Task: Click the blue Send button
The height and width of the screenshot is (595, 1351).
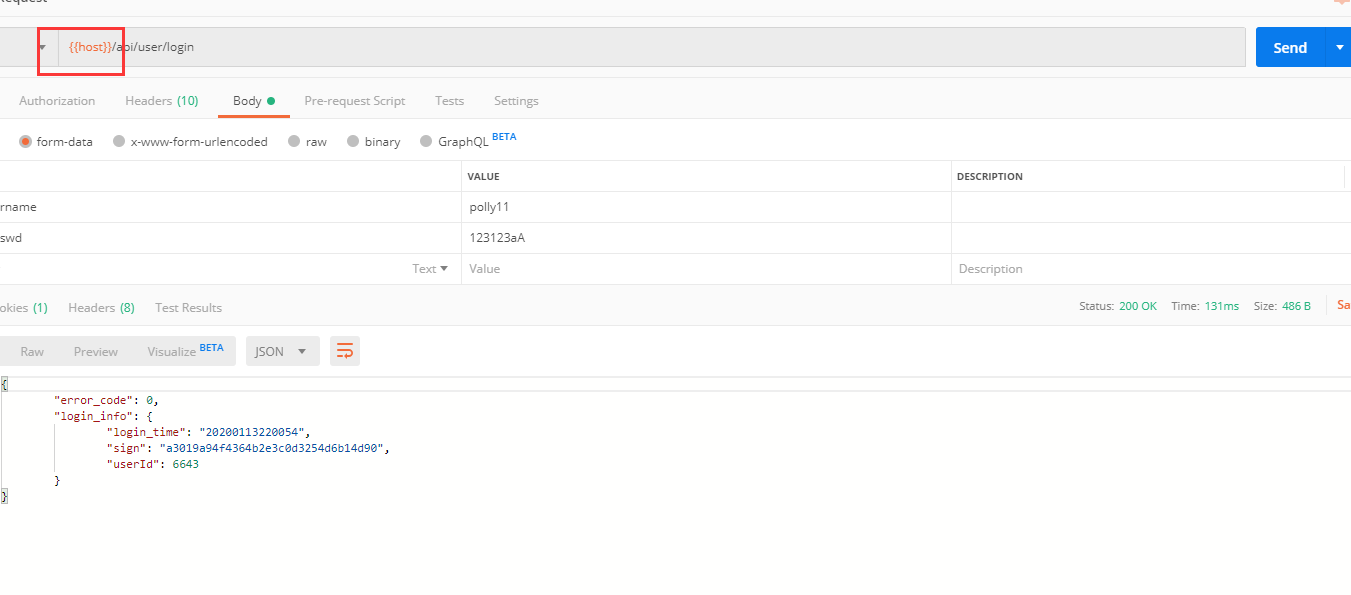Action: [1289, 47]
